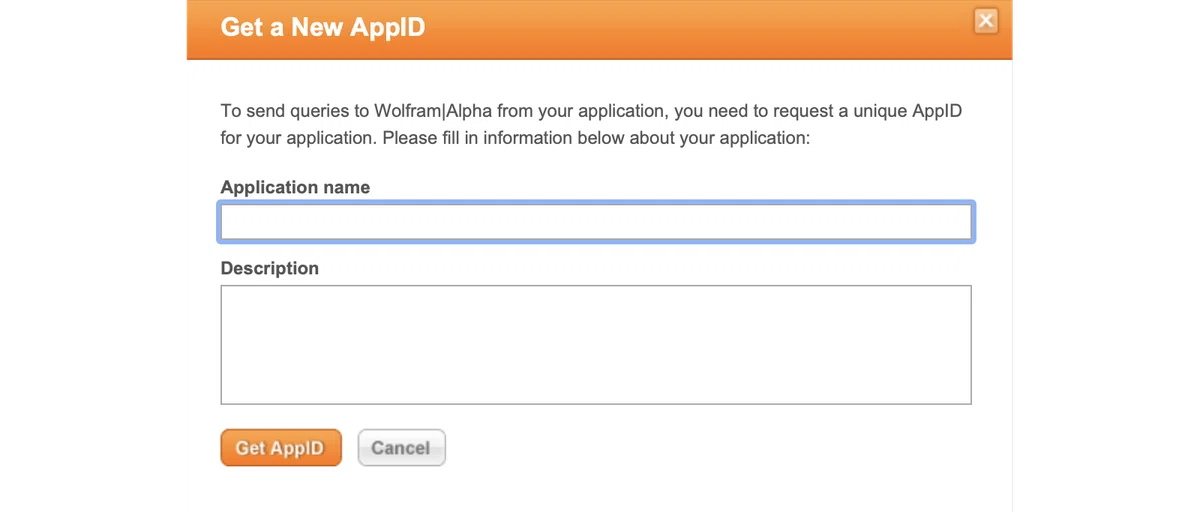Select the Description field label
Viewport: 1200px width, 512px height.
pos(270,268)
